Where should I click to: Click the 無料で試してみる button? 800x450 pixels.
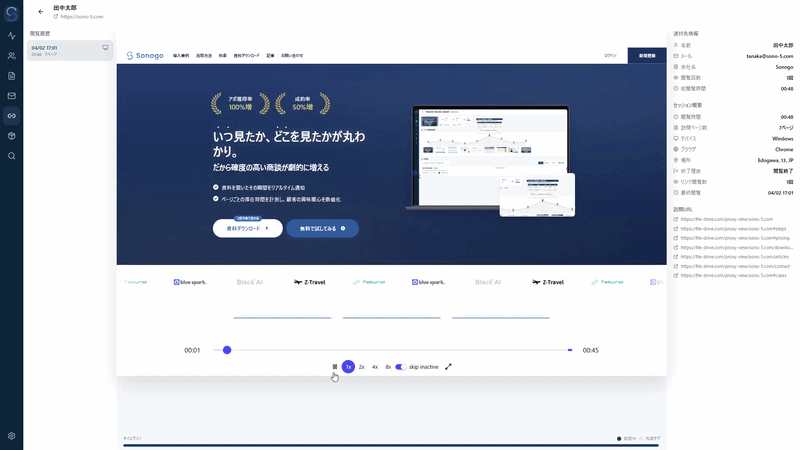click(x=322, y=229)
